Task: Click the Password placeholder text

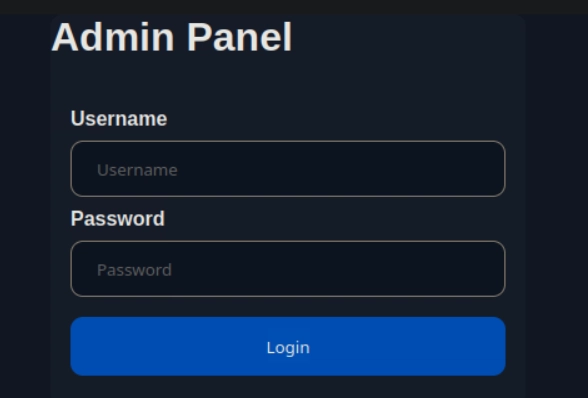Action: coord(134,270)
